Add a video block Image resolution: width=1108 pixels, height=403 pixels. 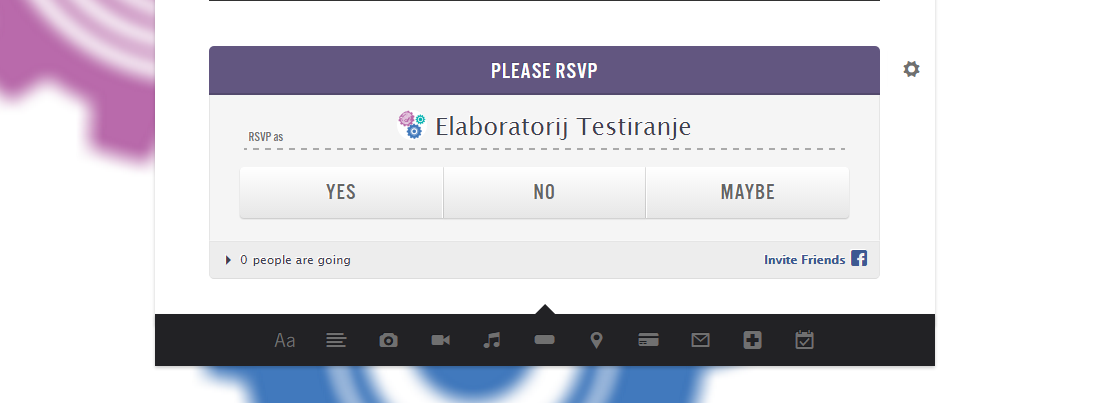pos(441,341)
